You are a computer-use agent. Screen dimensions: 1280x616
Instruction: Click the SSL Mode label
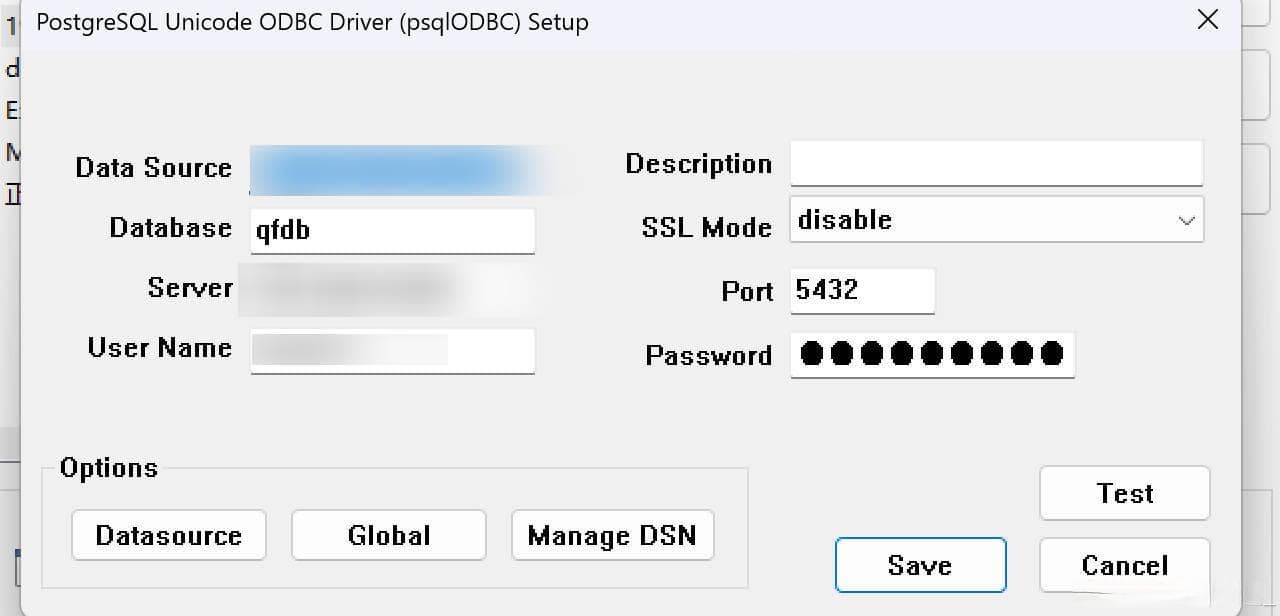point(706,228)
